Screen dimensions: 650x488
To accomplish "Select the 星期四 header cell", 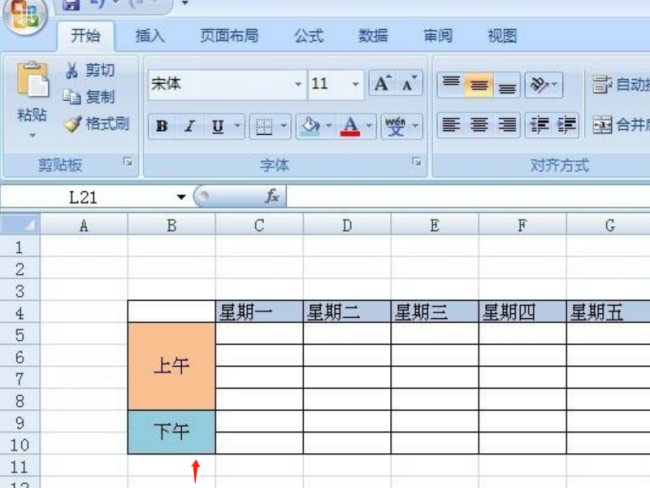I will coord(523,312).
